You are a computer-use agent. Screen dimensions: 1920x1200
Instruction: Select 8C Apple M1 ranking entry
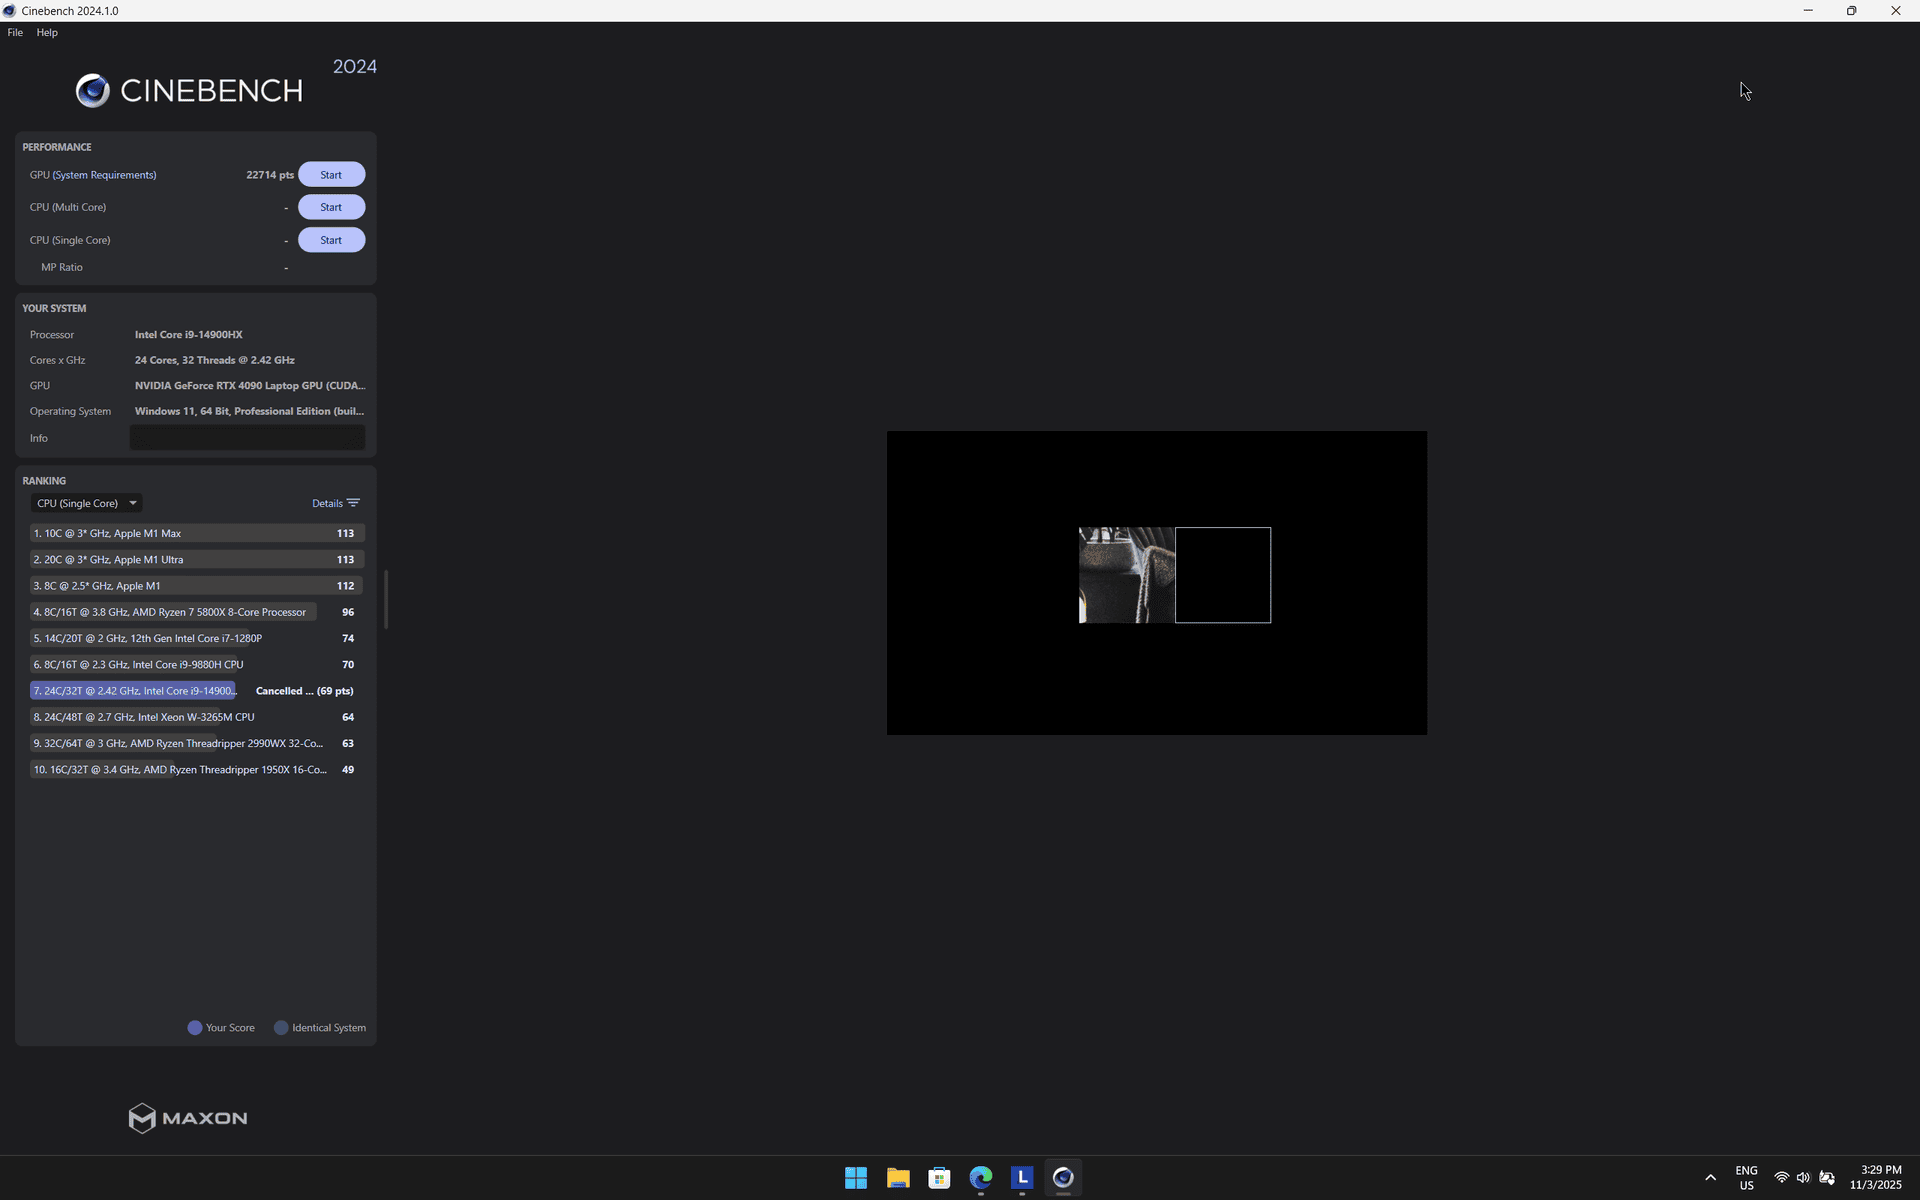click(x=197, y=586)
